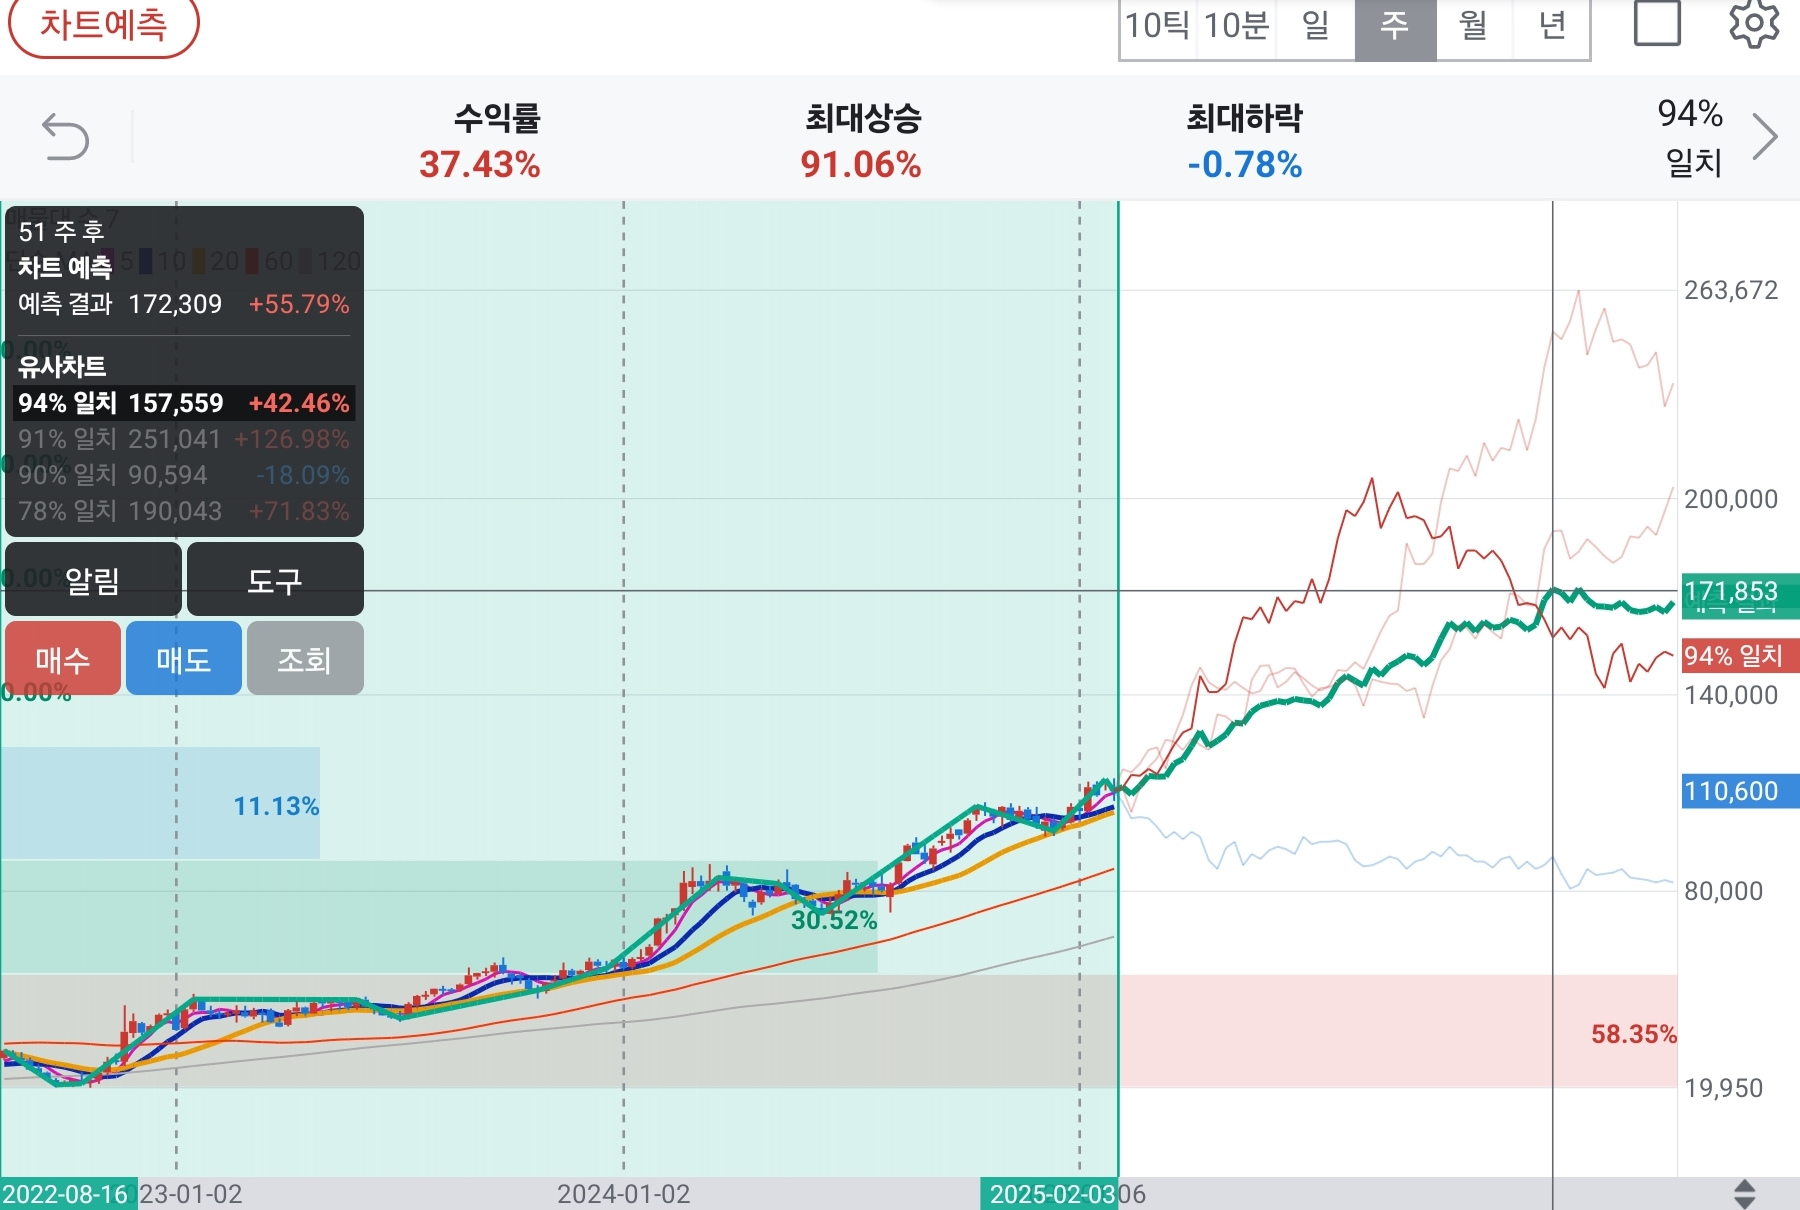Tap the 80,000 axis price label

(1723, 891)
